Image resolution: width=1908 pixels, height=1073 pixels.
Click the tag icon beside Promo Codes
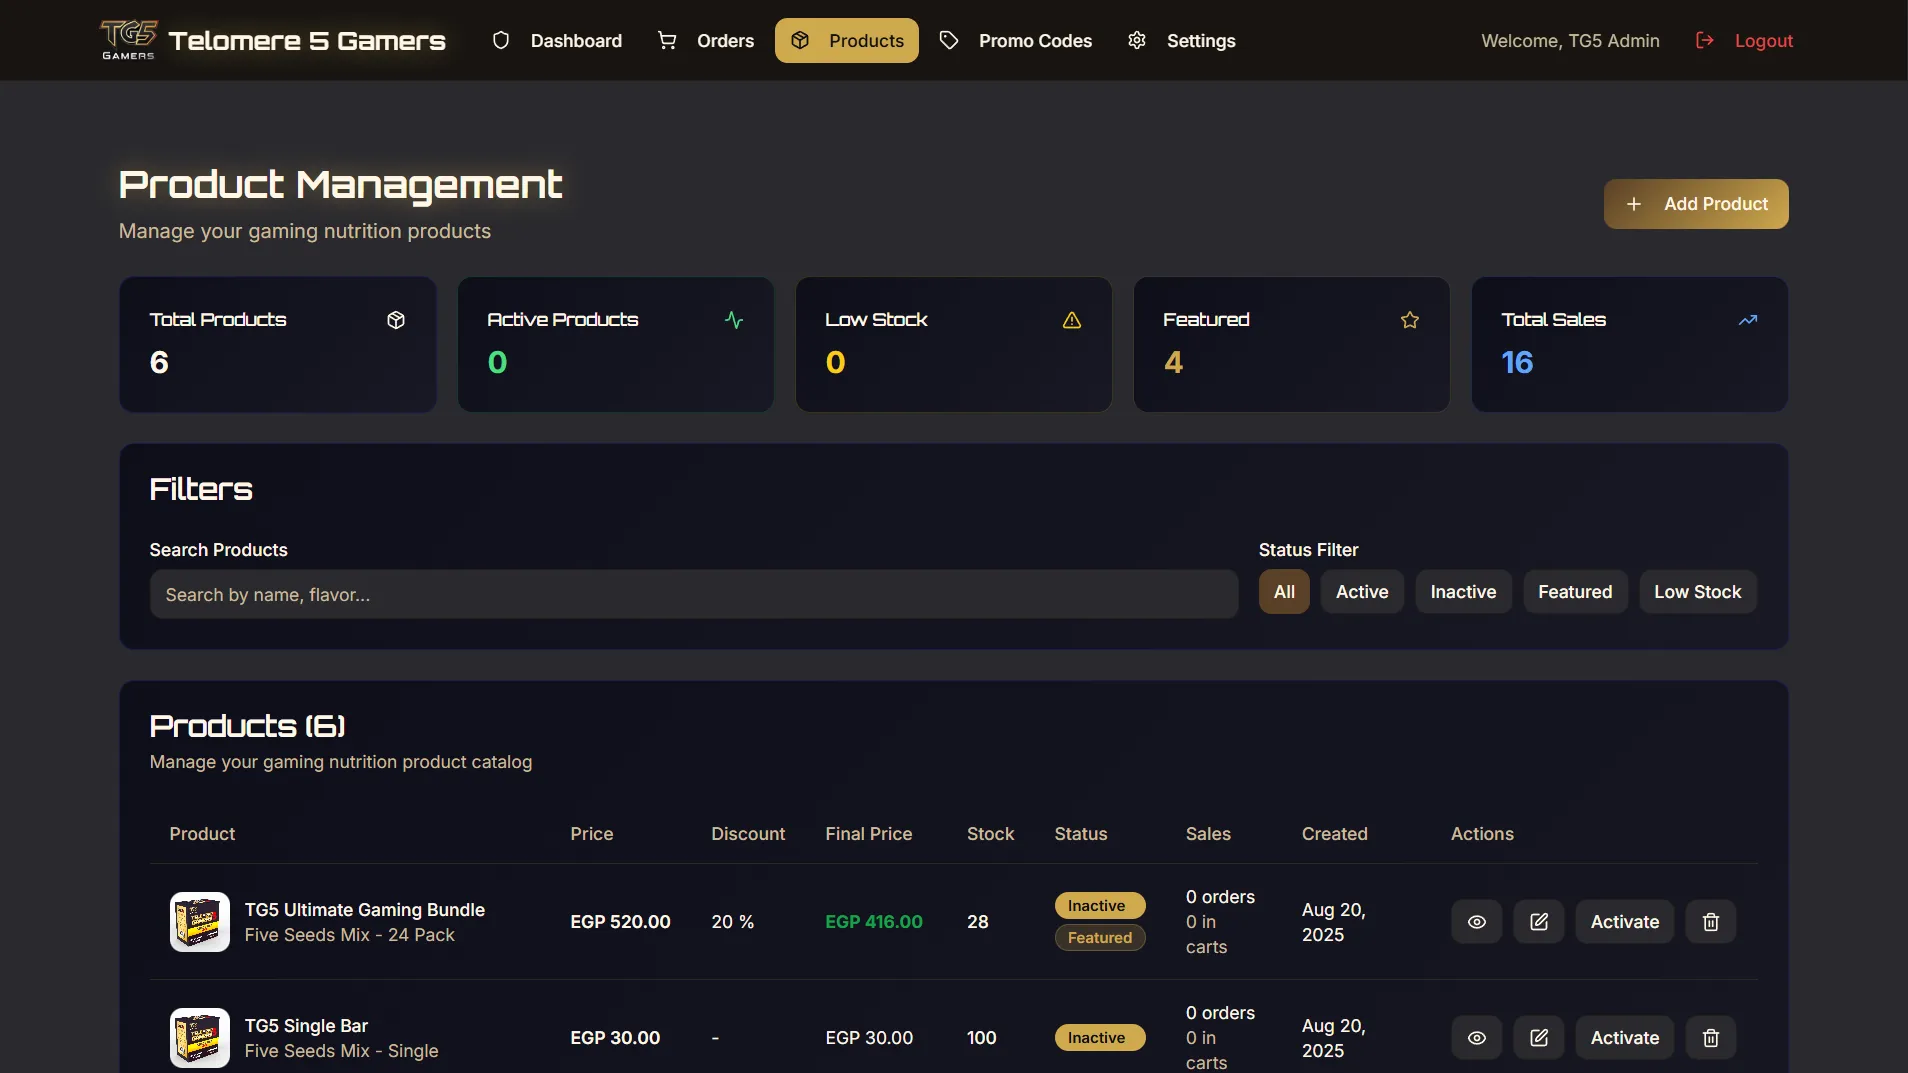click(949, 40)
